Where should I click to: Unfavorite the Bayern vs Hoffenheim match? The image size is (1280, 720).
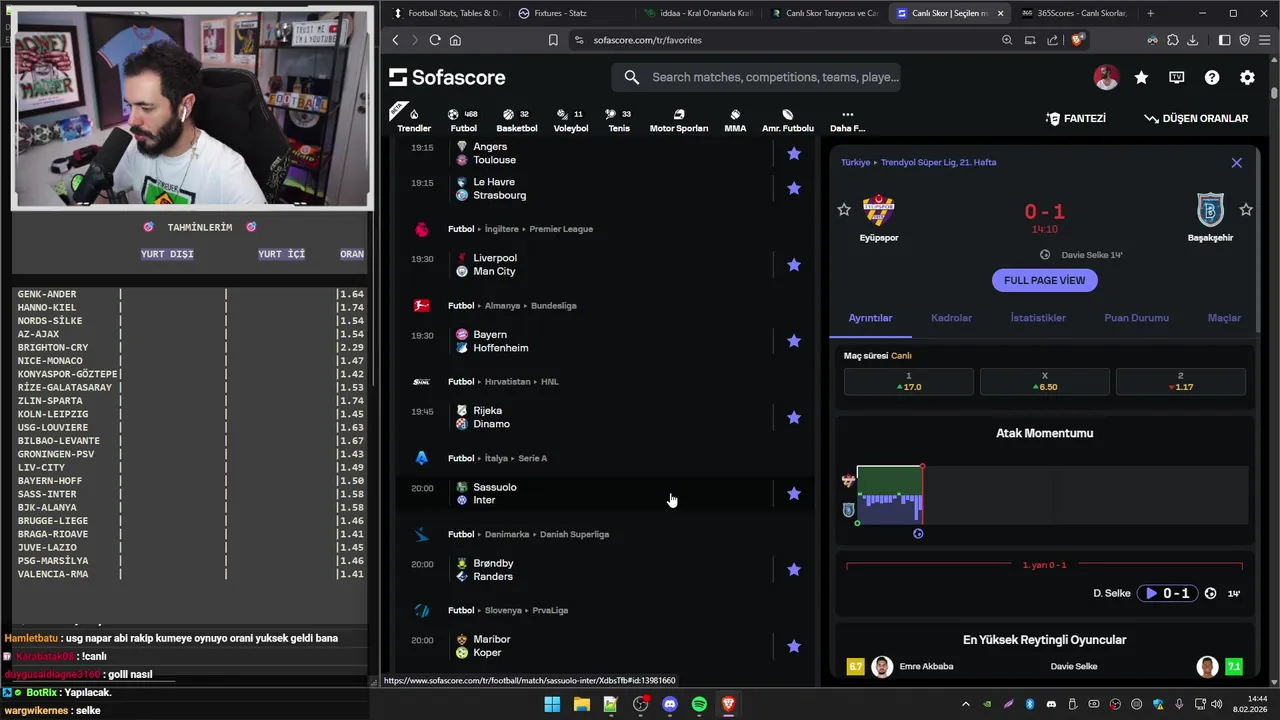794,341
